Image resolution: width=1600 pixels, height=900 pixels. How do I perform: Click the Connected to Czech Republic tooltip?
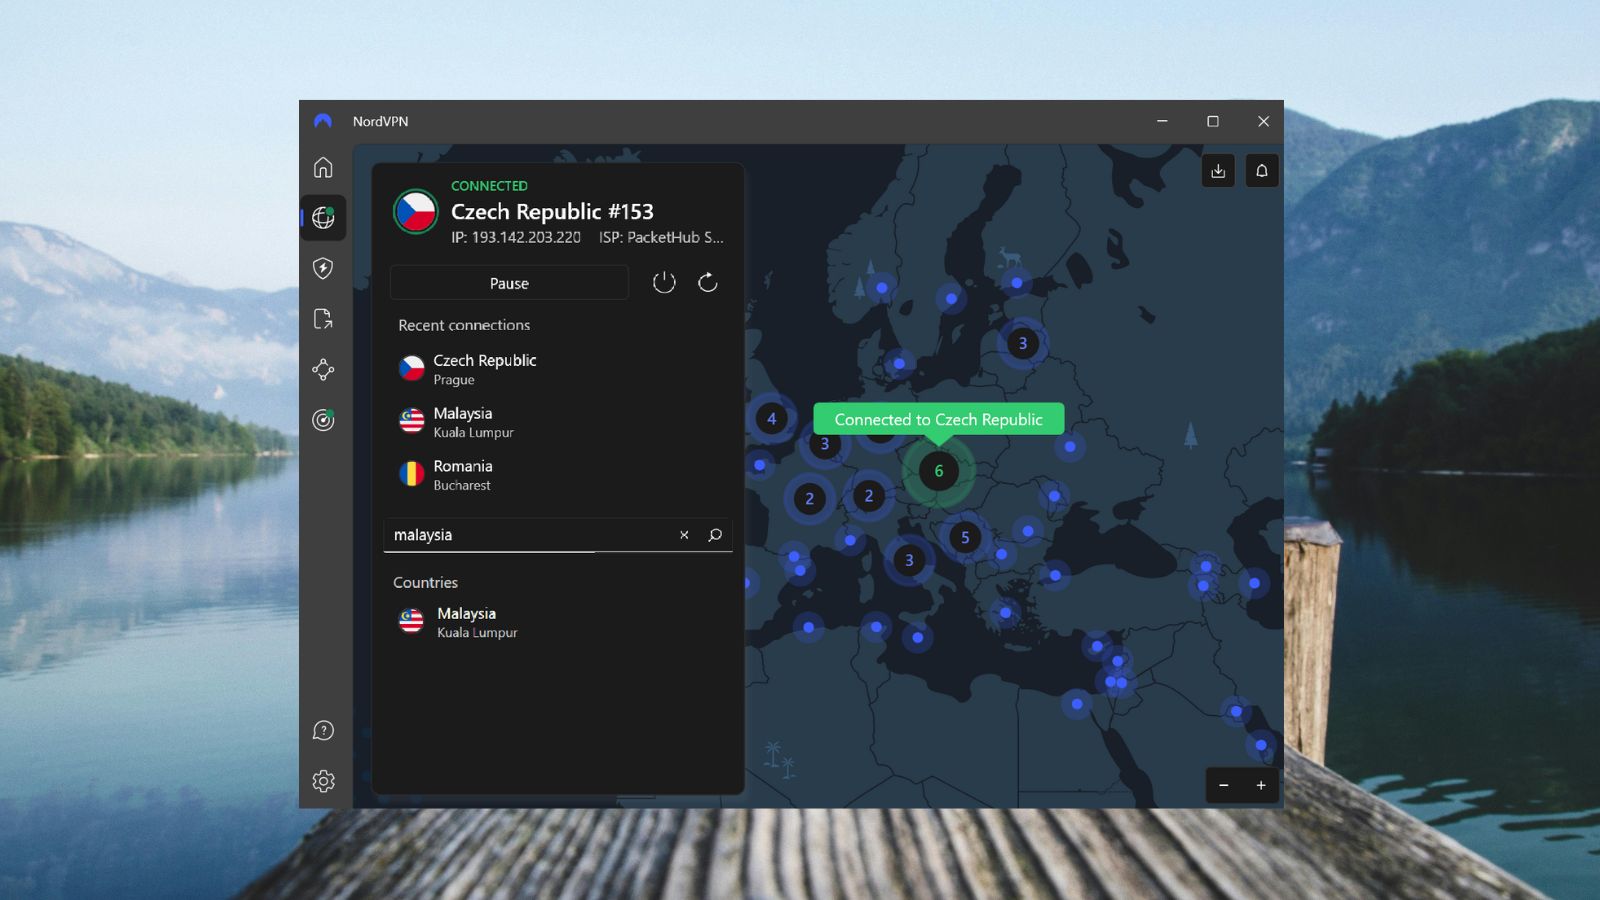point(938,419)
